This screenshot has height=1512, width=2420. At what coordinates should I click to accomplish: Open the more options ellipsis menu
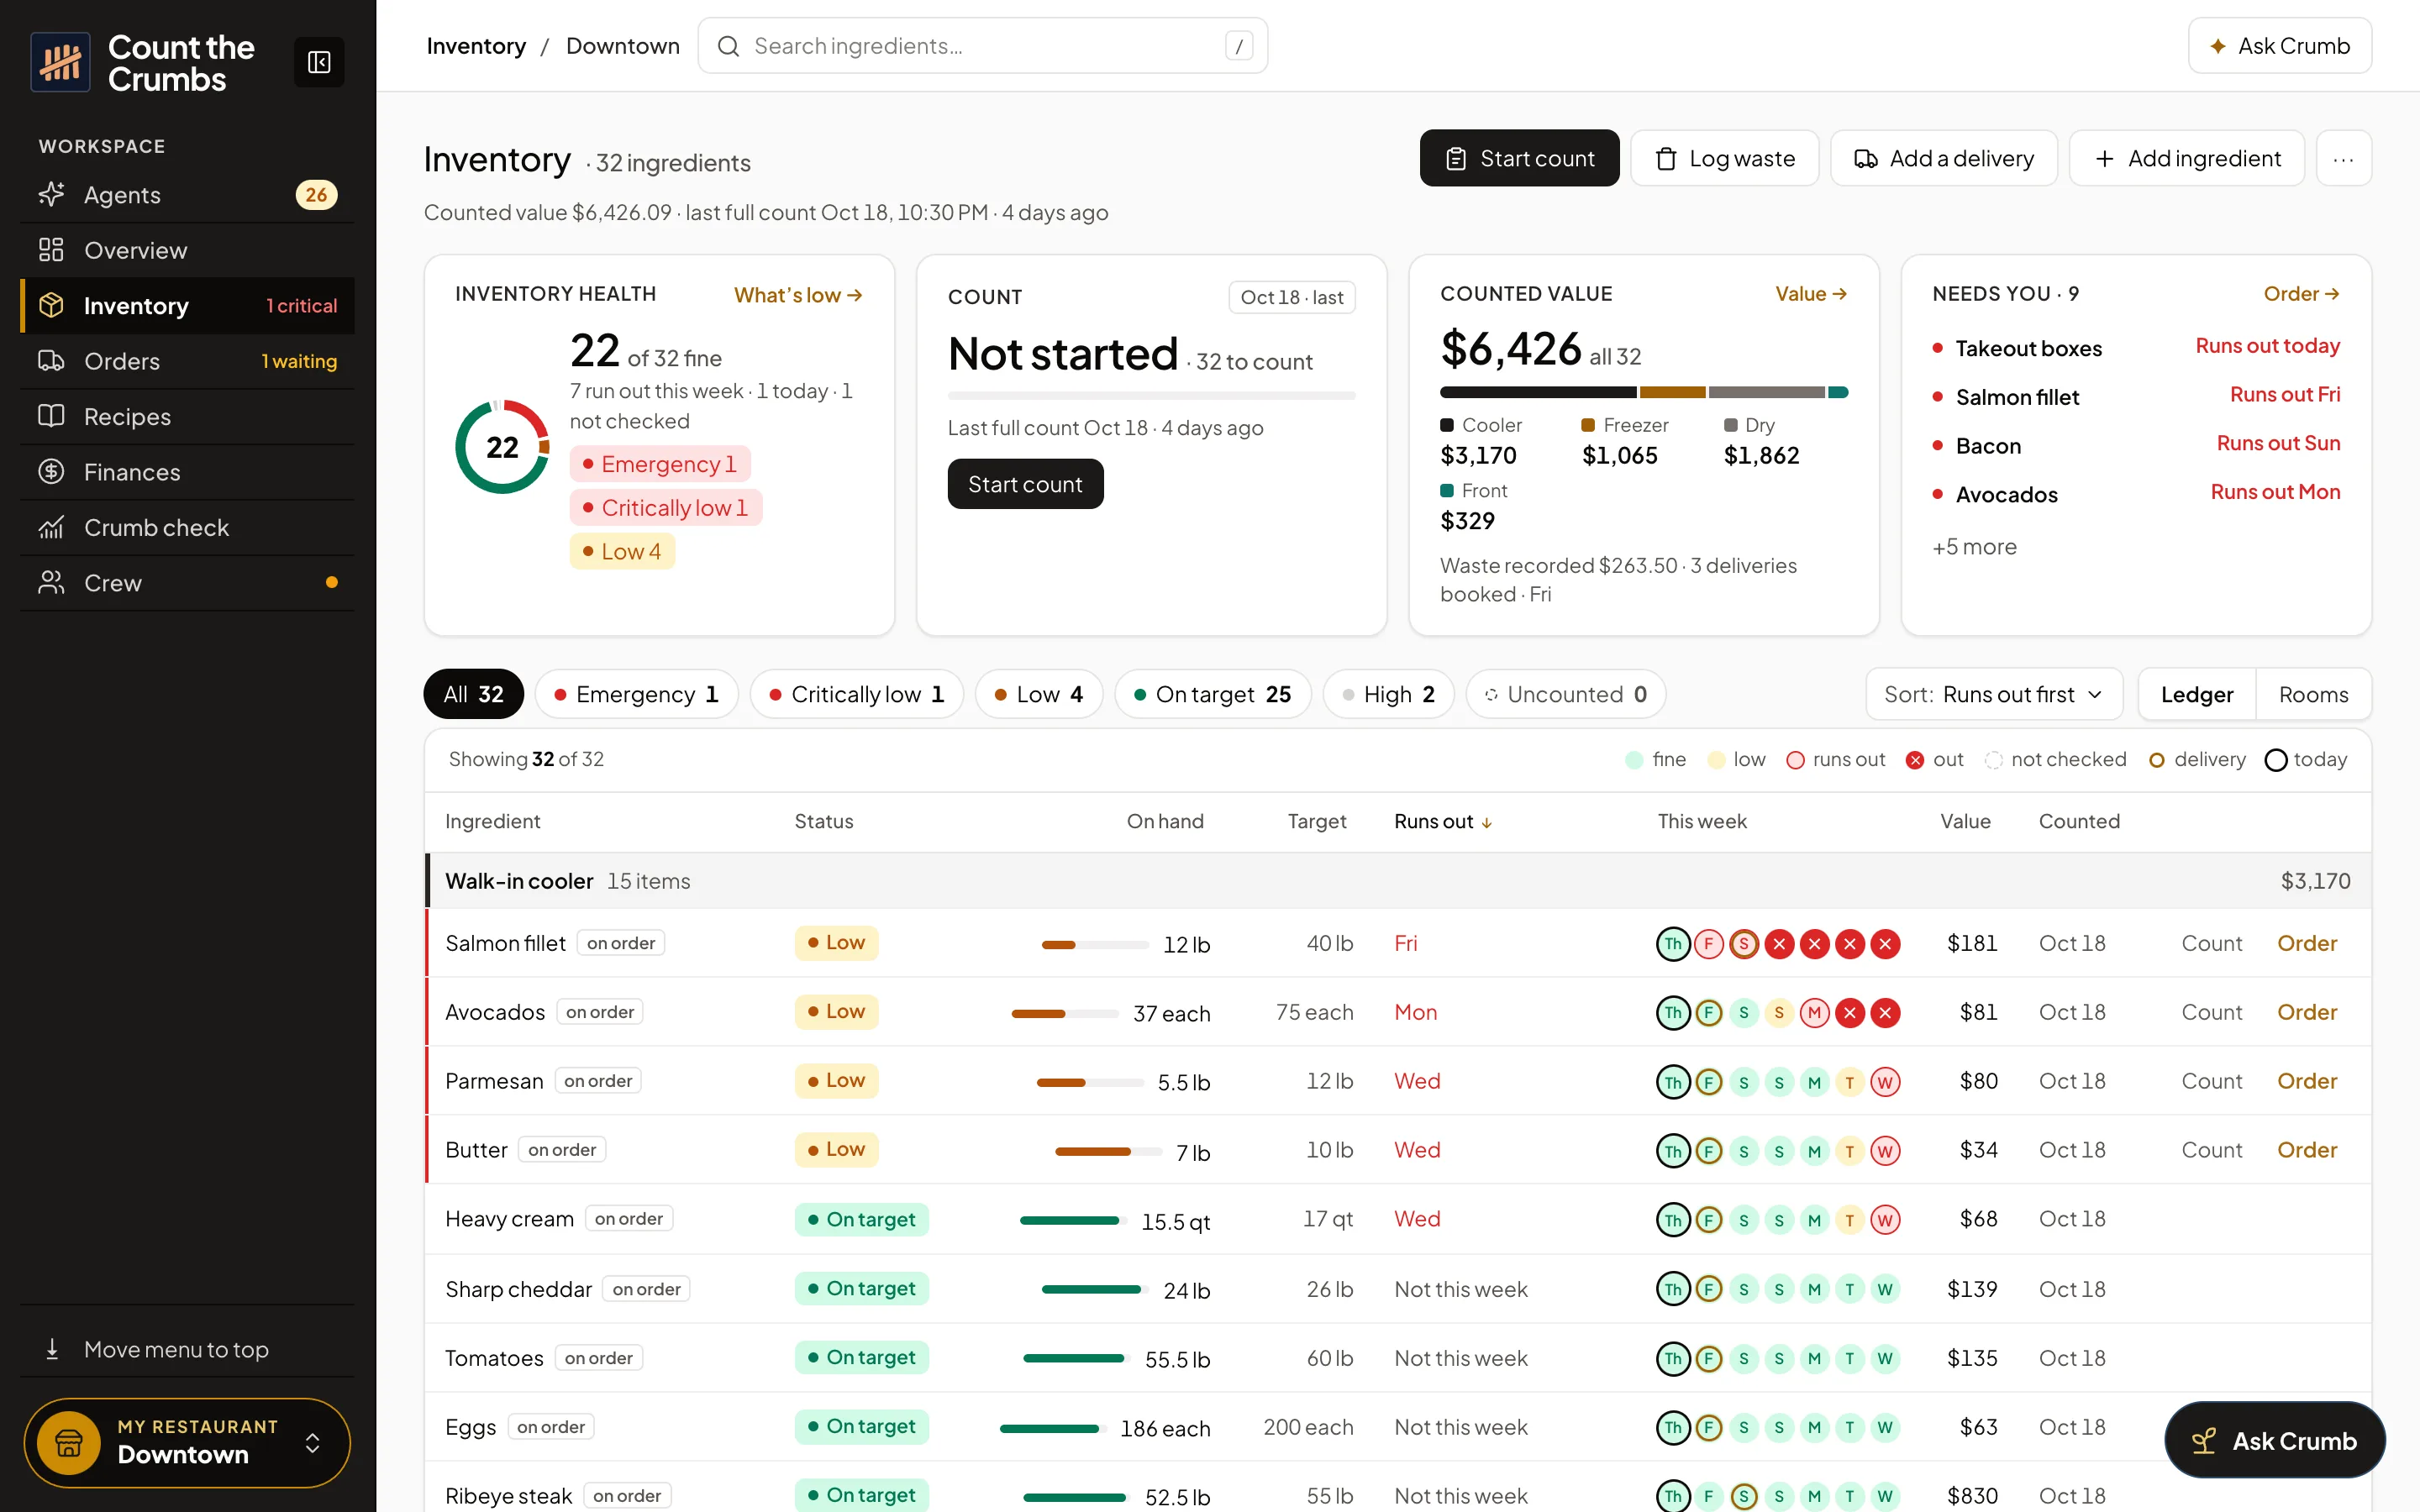[x=2343, y=158]
